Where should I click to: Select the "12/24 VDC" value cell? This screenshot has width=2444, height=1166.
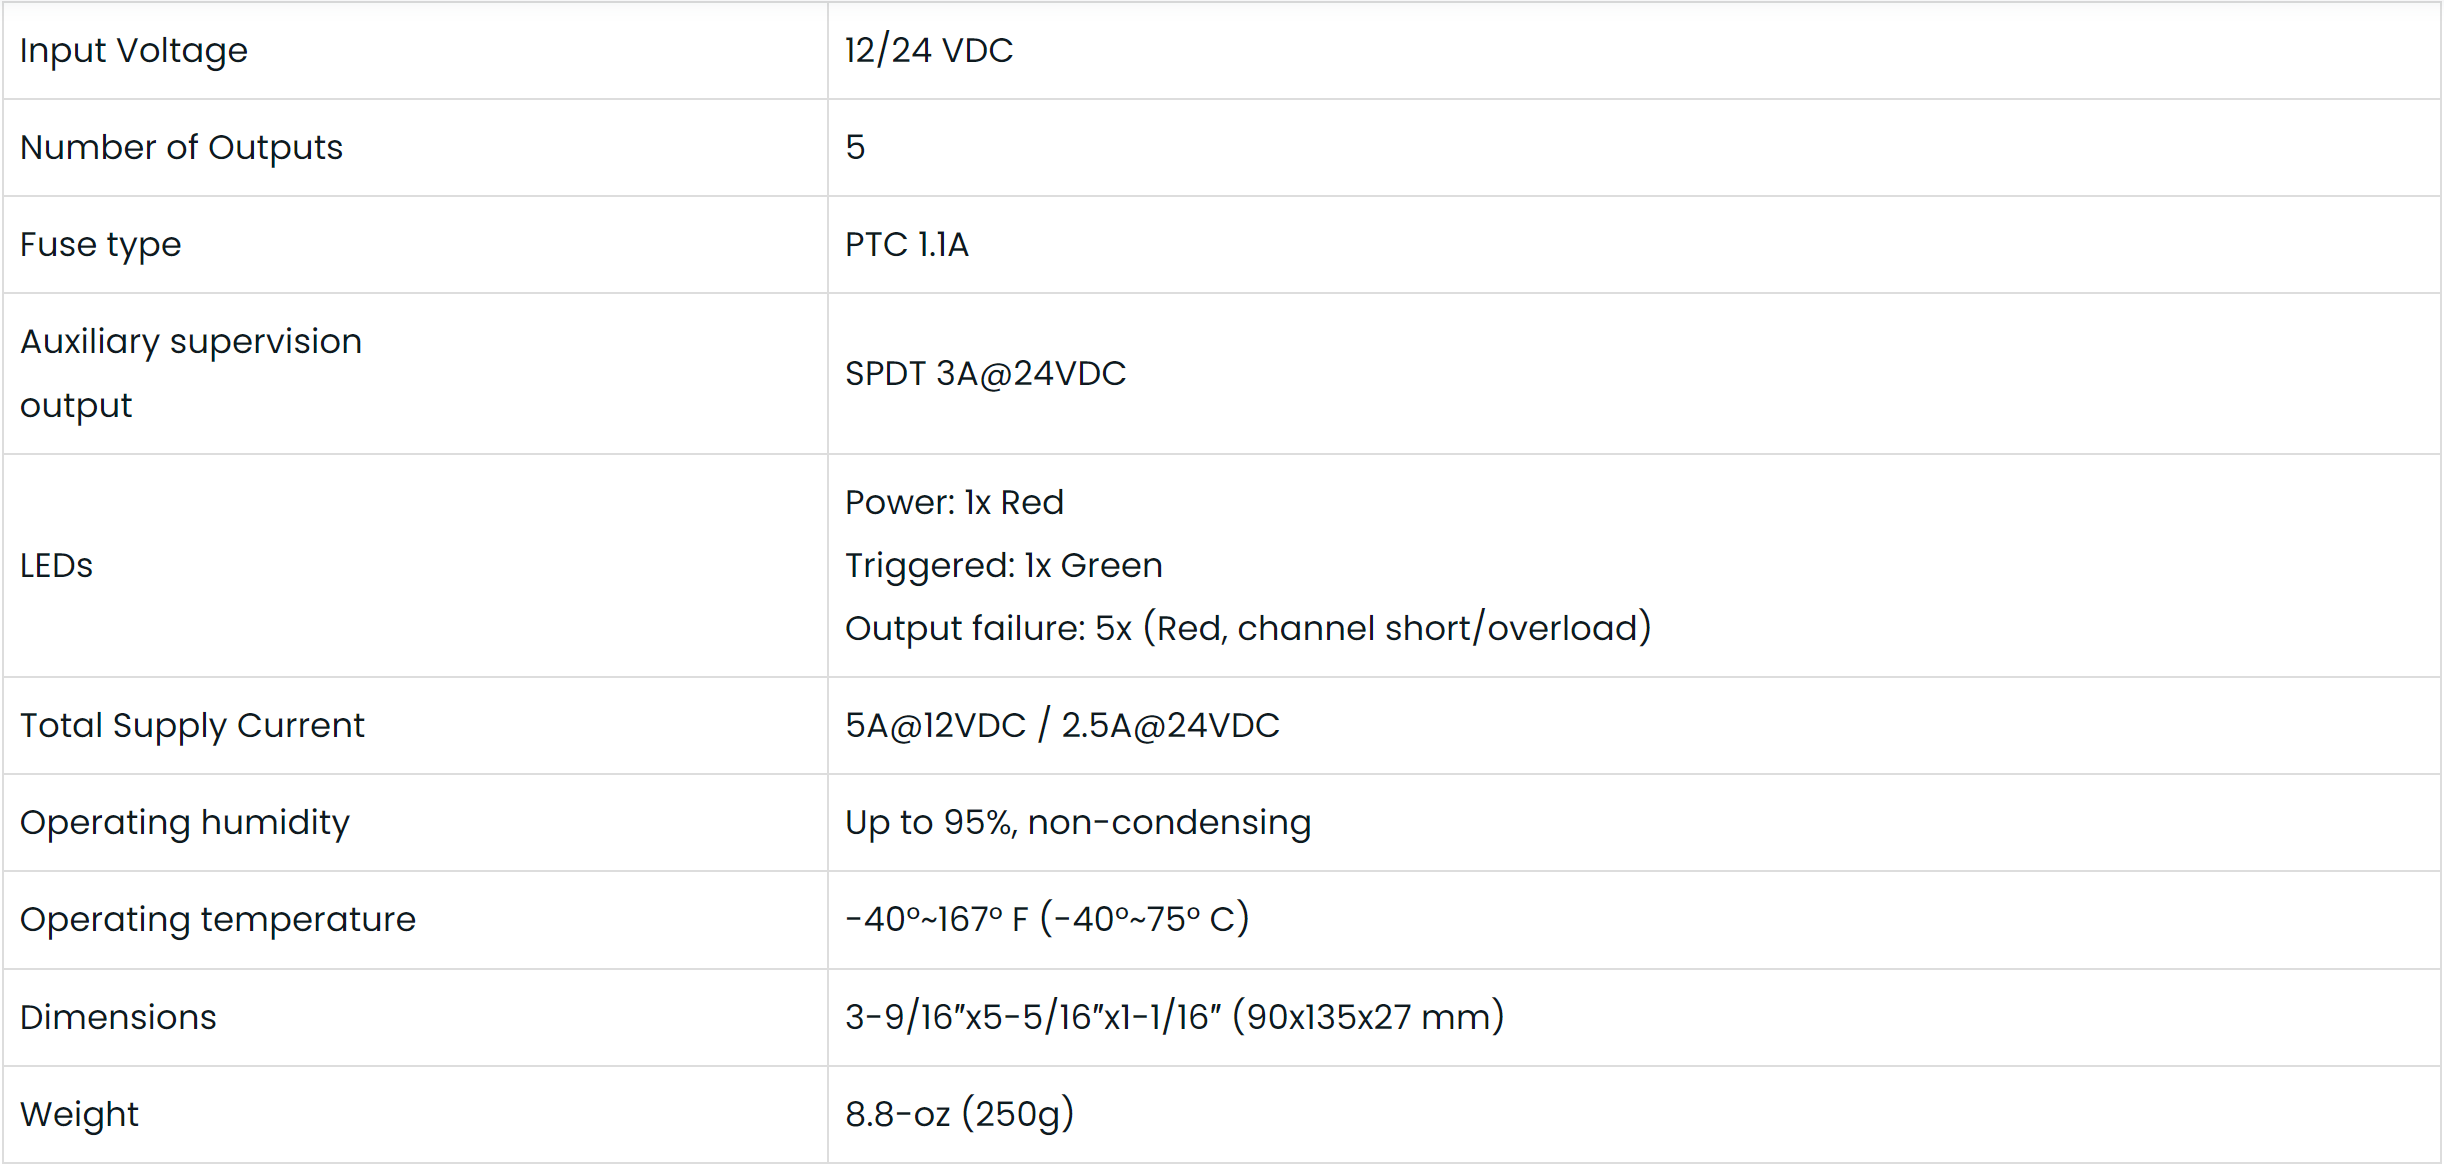pos(928,50)
